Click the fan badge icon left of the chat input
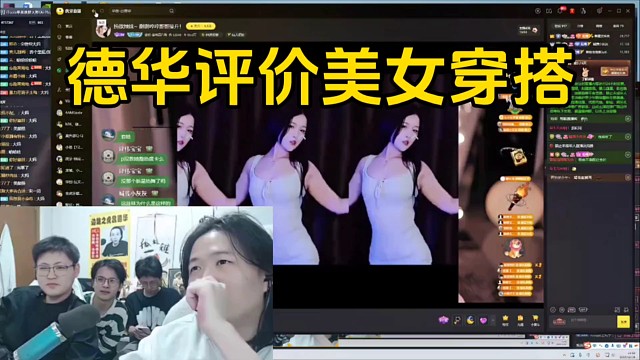This screenshot has width=640, height=360. (x=559, y=322)
